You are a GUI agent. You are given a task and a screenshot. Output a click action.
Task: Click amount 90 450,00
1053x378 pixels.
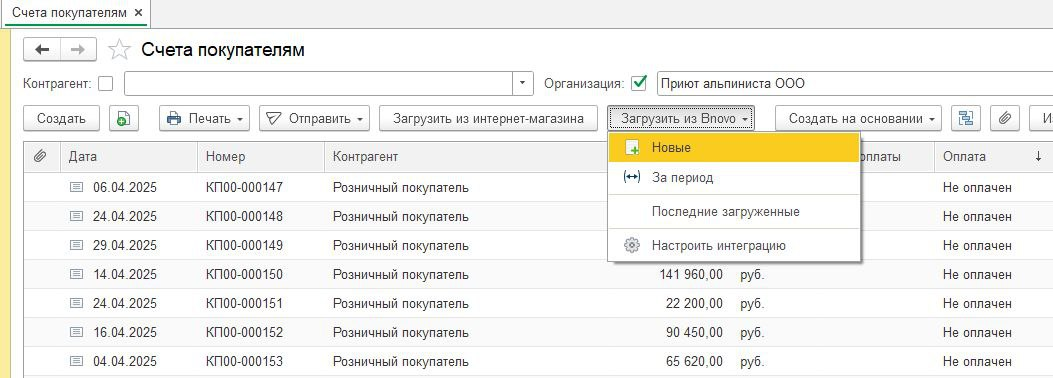click(x=694, y=332)
